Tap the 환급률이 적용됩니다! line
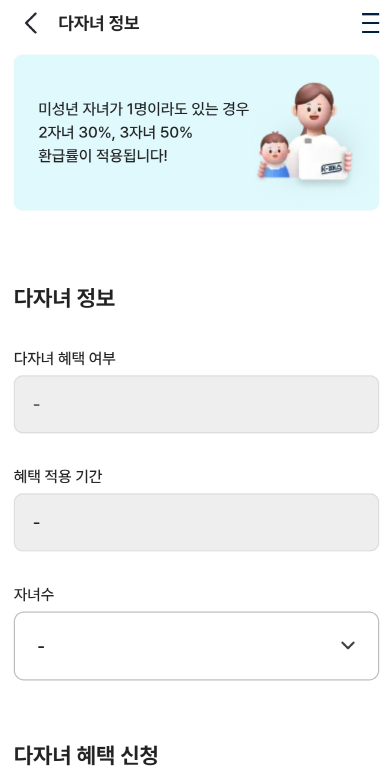 [103, 156]
